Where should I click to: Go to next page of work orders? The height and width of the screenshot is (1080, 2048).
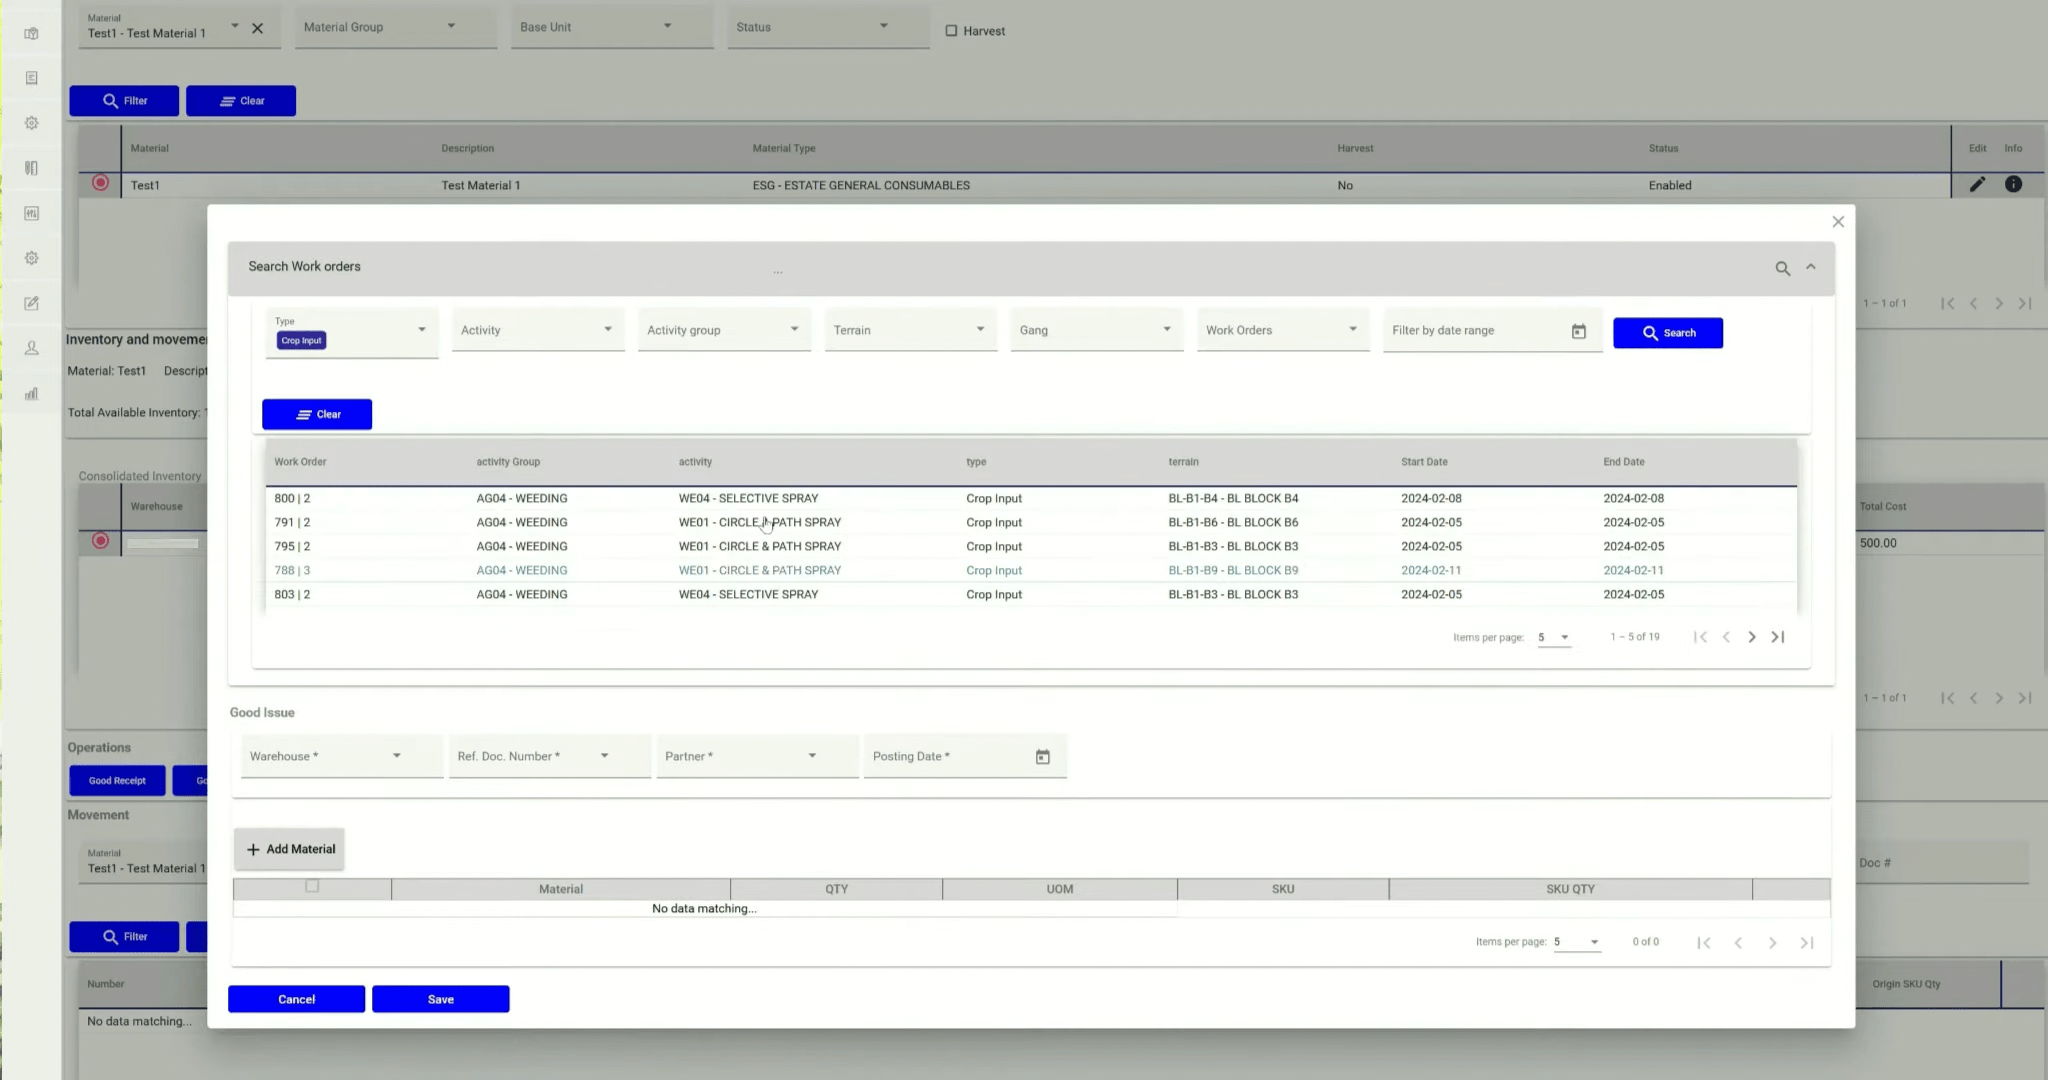coord(1751,637)
